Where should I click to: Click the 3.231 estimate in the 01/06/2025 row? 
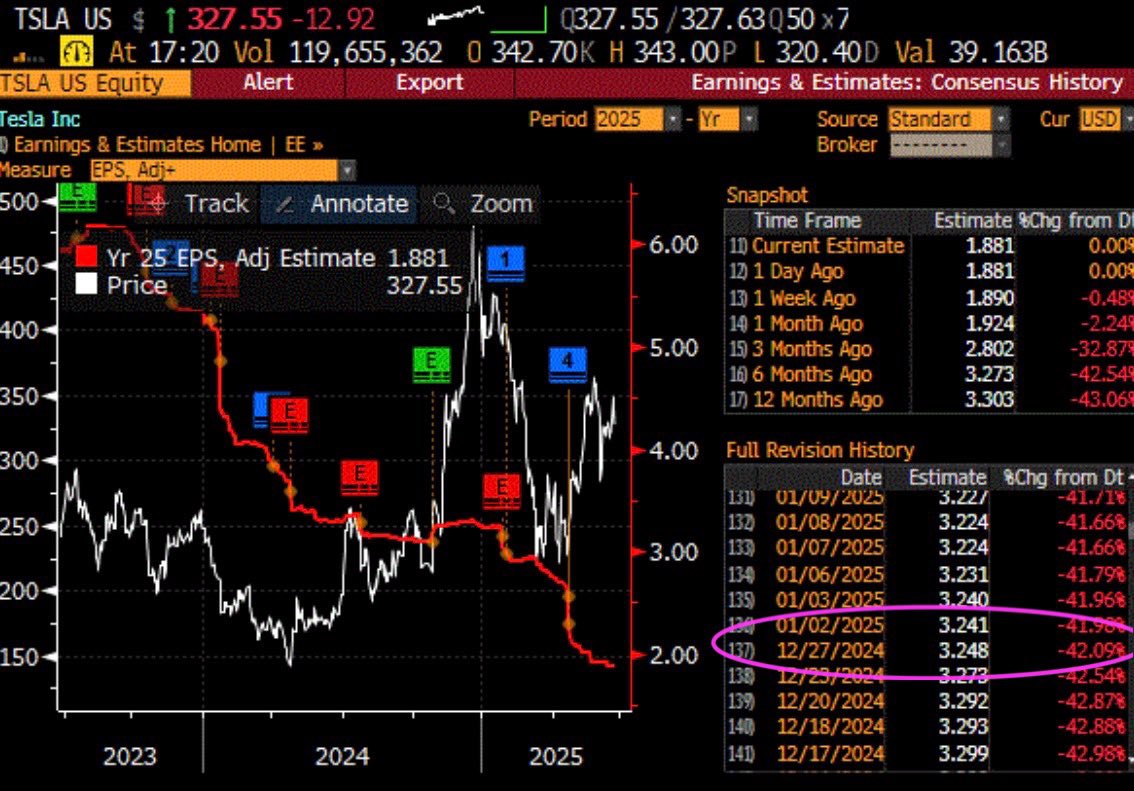[x=963, y=574]
